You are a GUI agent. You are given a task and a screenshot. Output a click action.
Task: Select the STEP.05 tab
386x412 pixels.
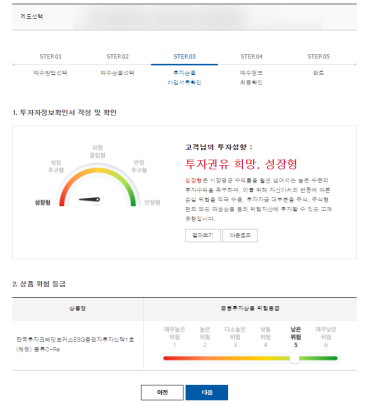pos(318,64)
